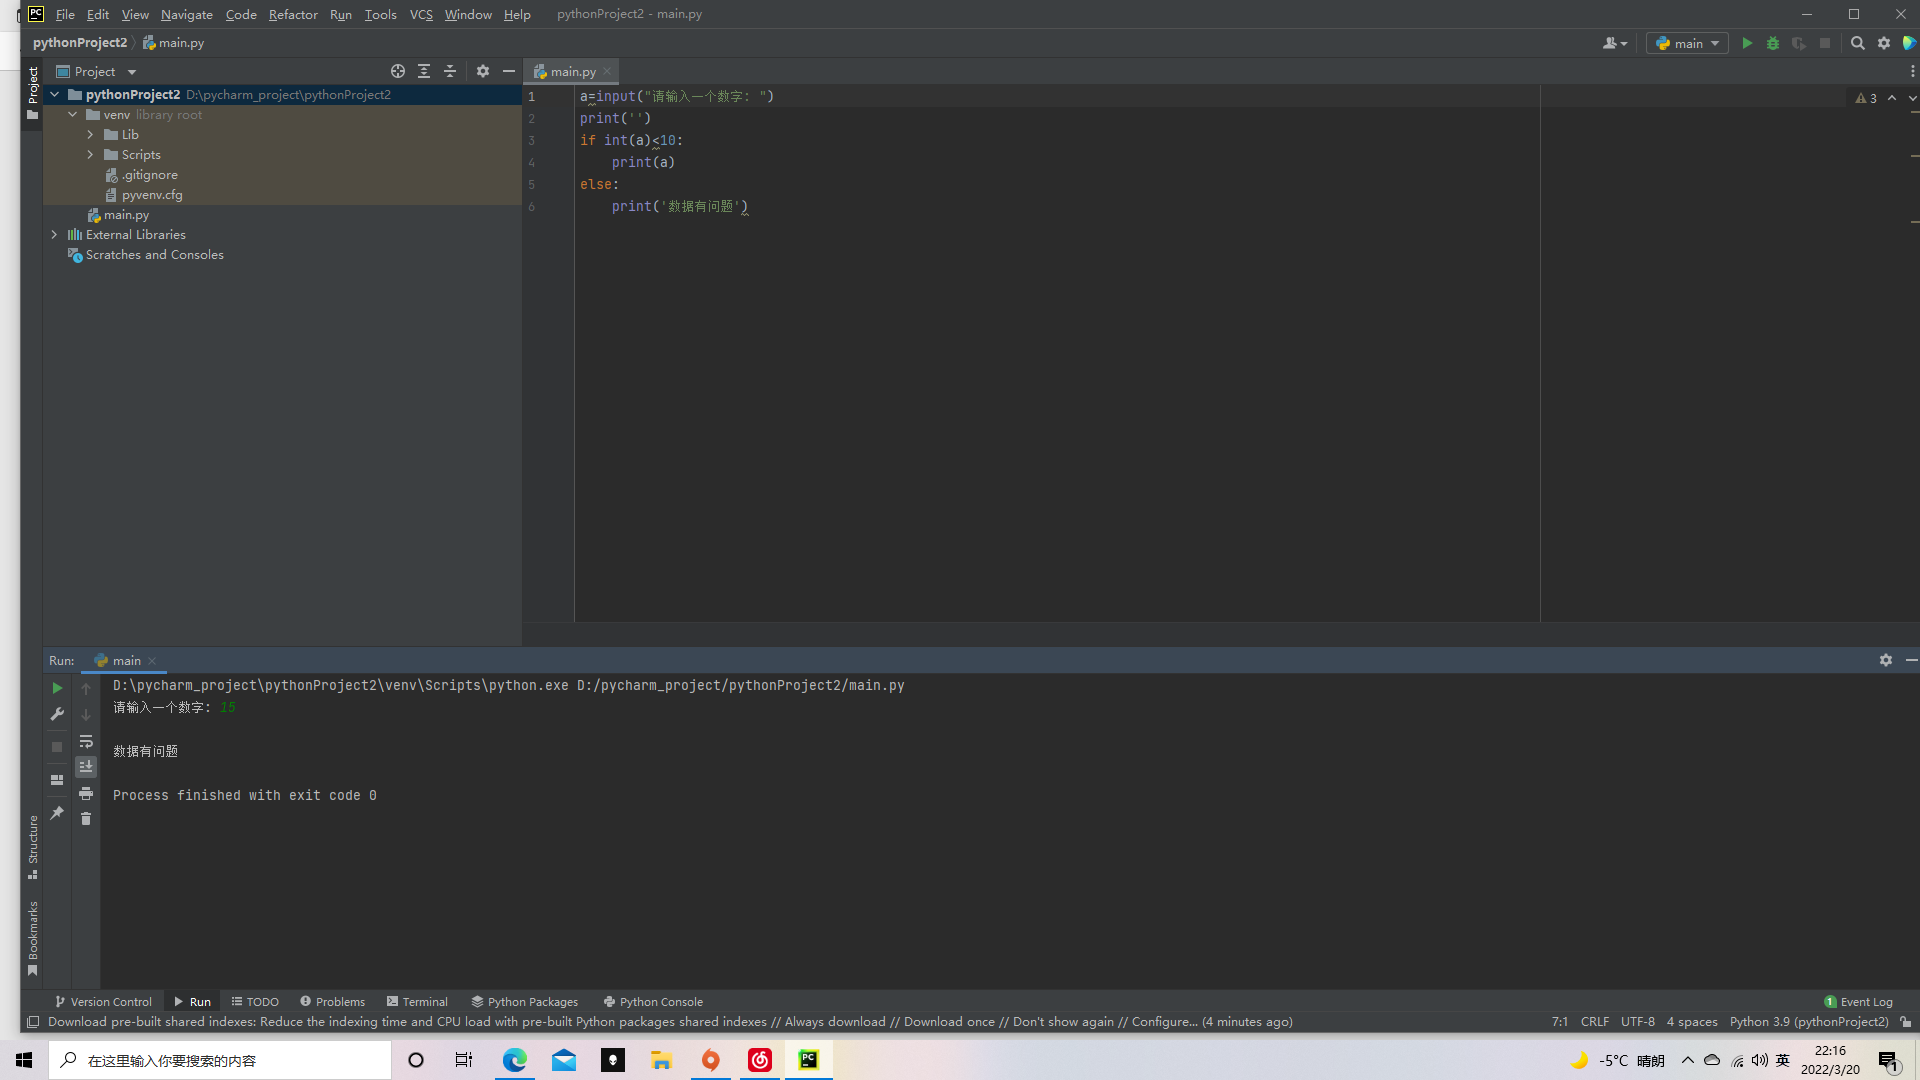Screen dimensions: 1920x1080
Task: Open the Refactor menu
Action: [x=292, y=14]
